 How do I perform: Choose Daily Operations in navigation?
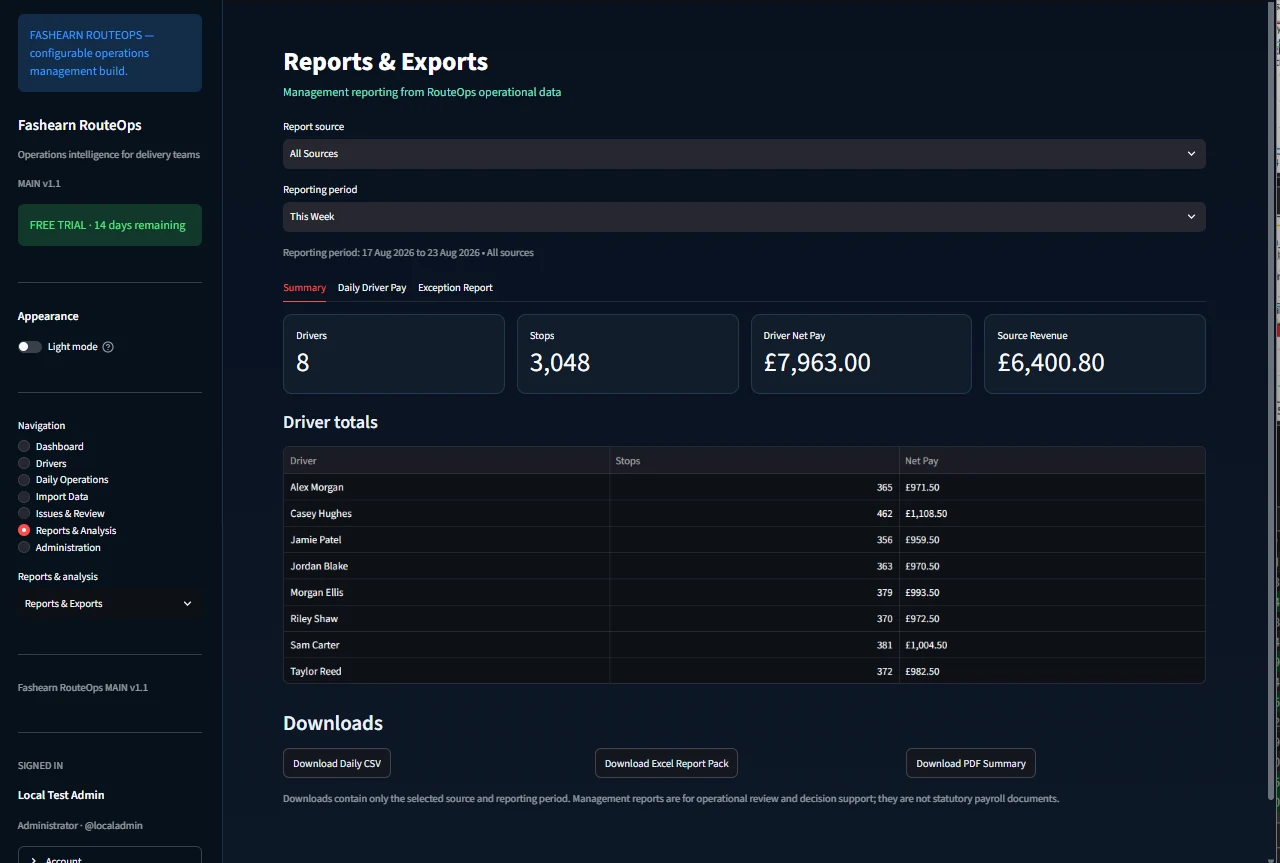click(63, 480)
